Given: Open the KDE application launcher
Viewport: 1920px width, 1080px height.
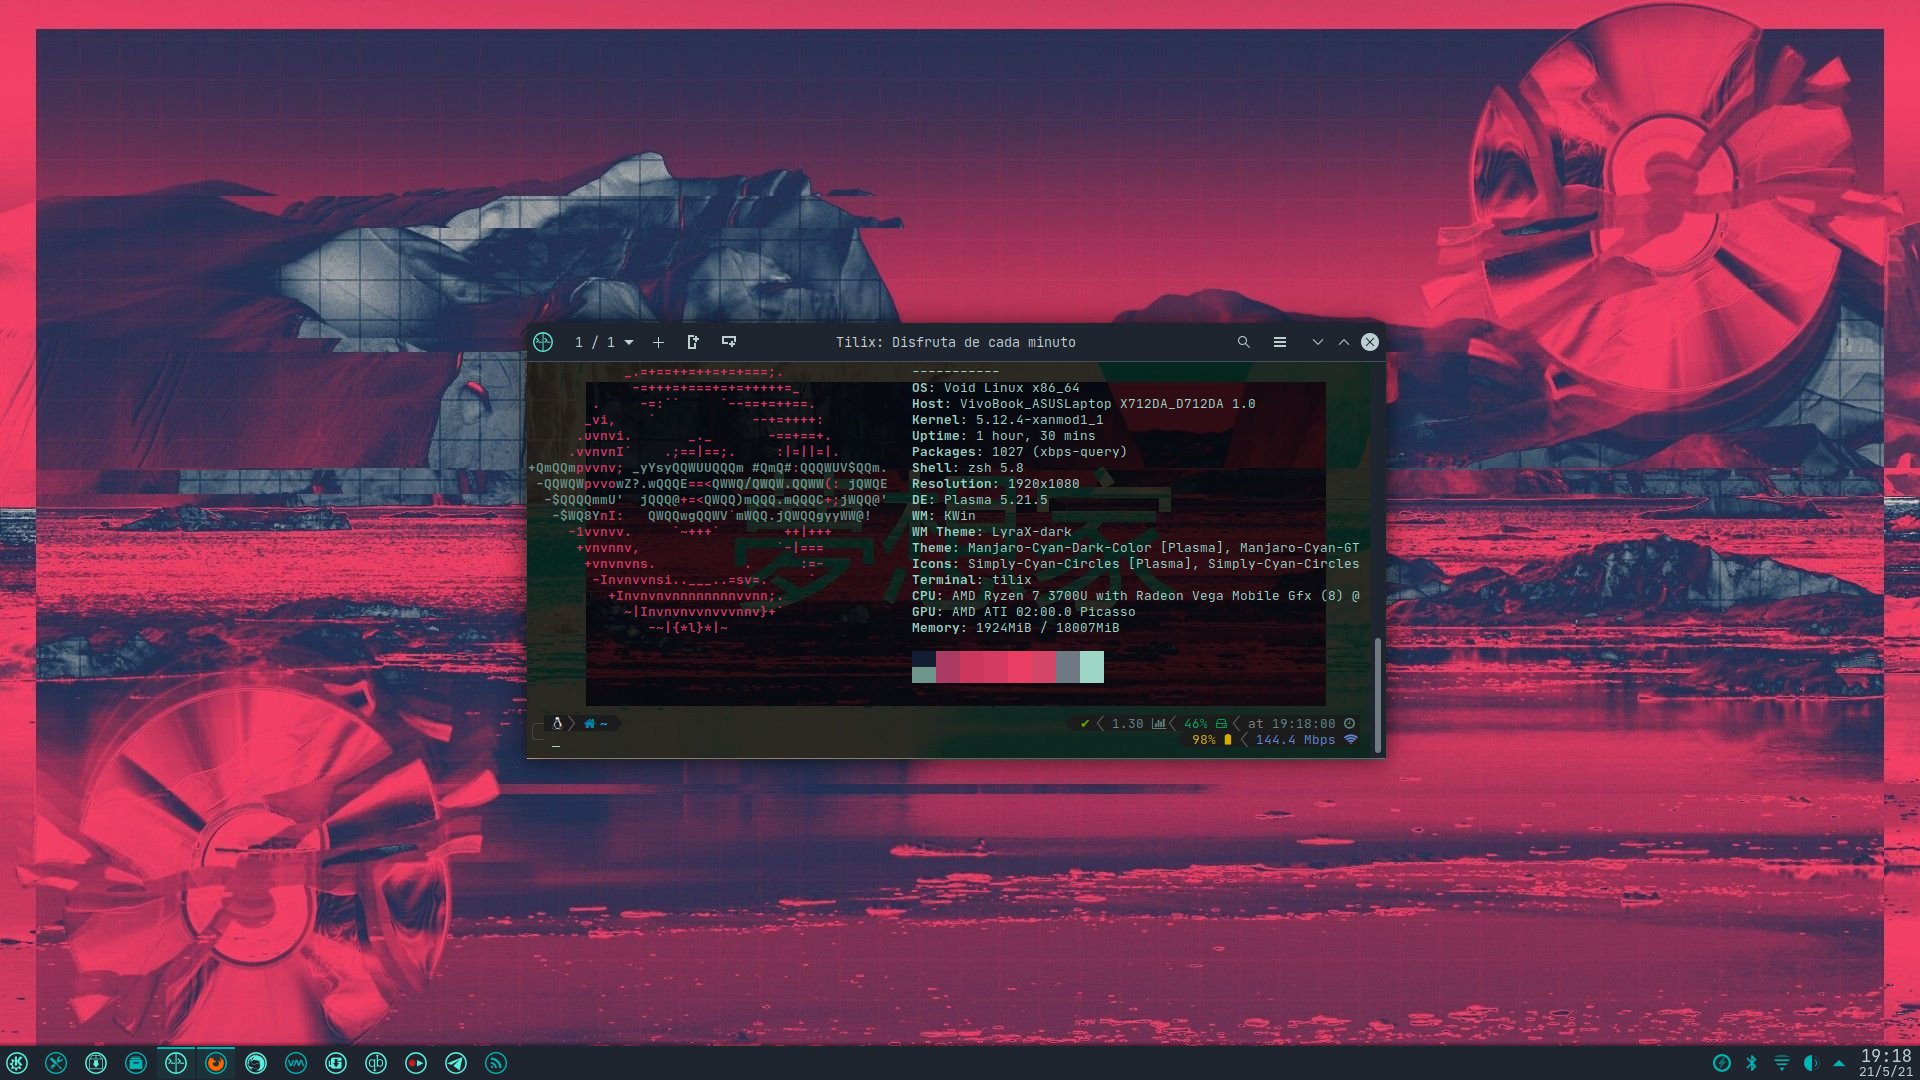Looking at the screenshot, I should click(17, 1063).
